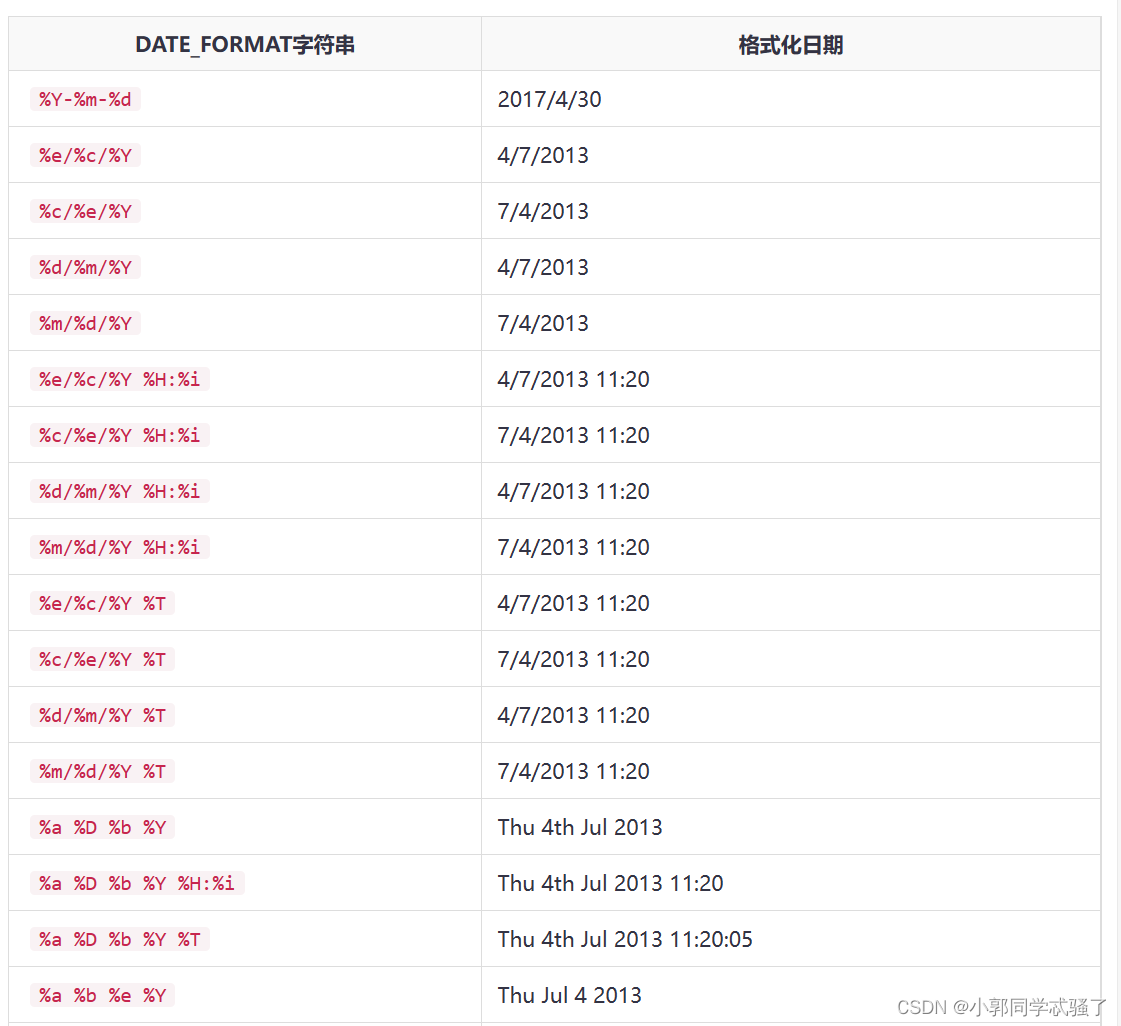The width and height of the screenshot is (1121, 1026).
Task: Select the %a %D %b %Y format code
Action: coord(102,827)
